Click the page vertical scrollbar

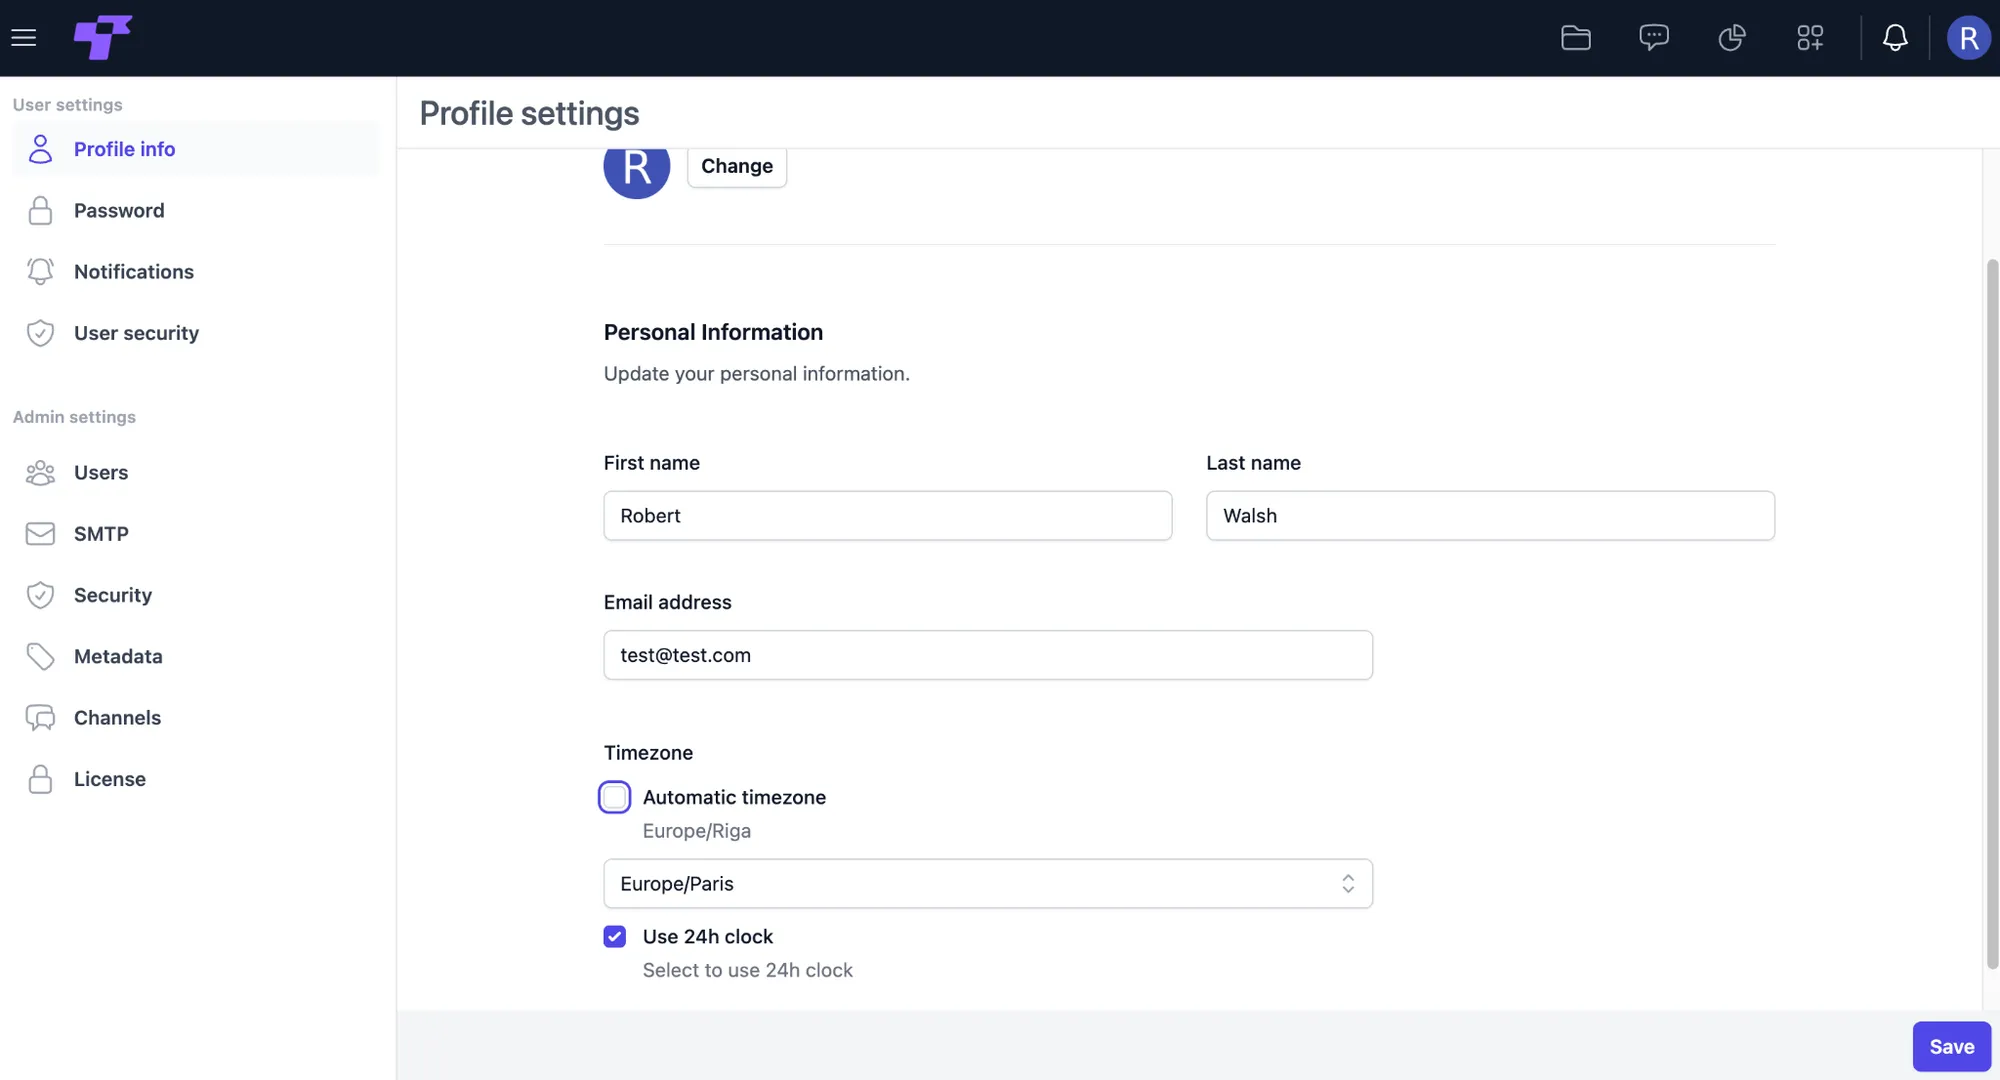[x=1991, y=613]
